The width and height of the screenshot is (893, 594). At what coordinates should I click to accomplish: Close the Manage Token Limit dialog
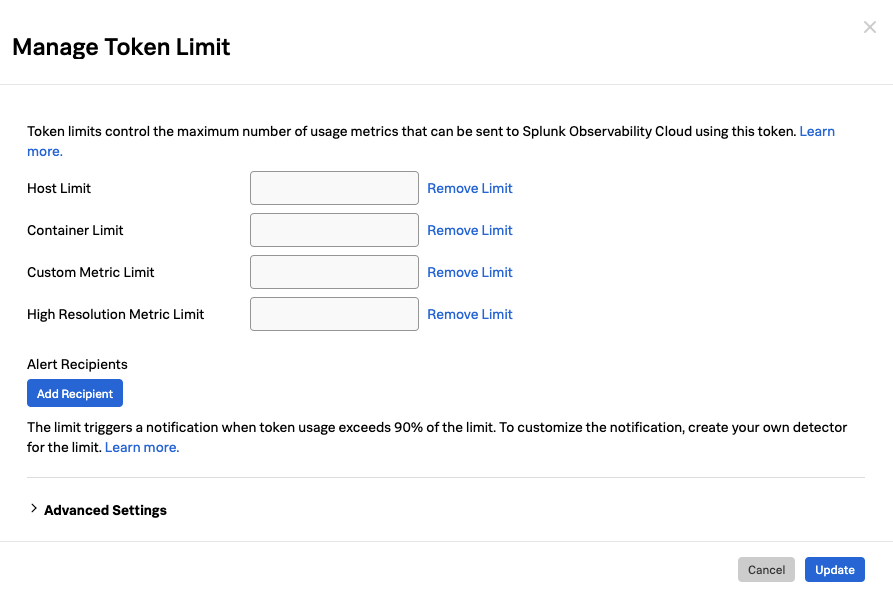[x=869, y=27]
